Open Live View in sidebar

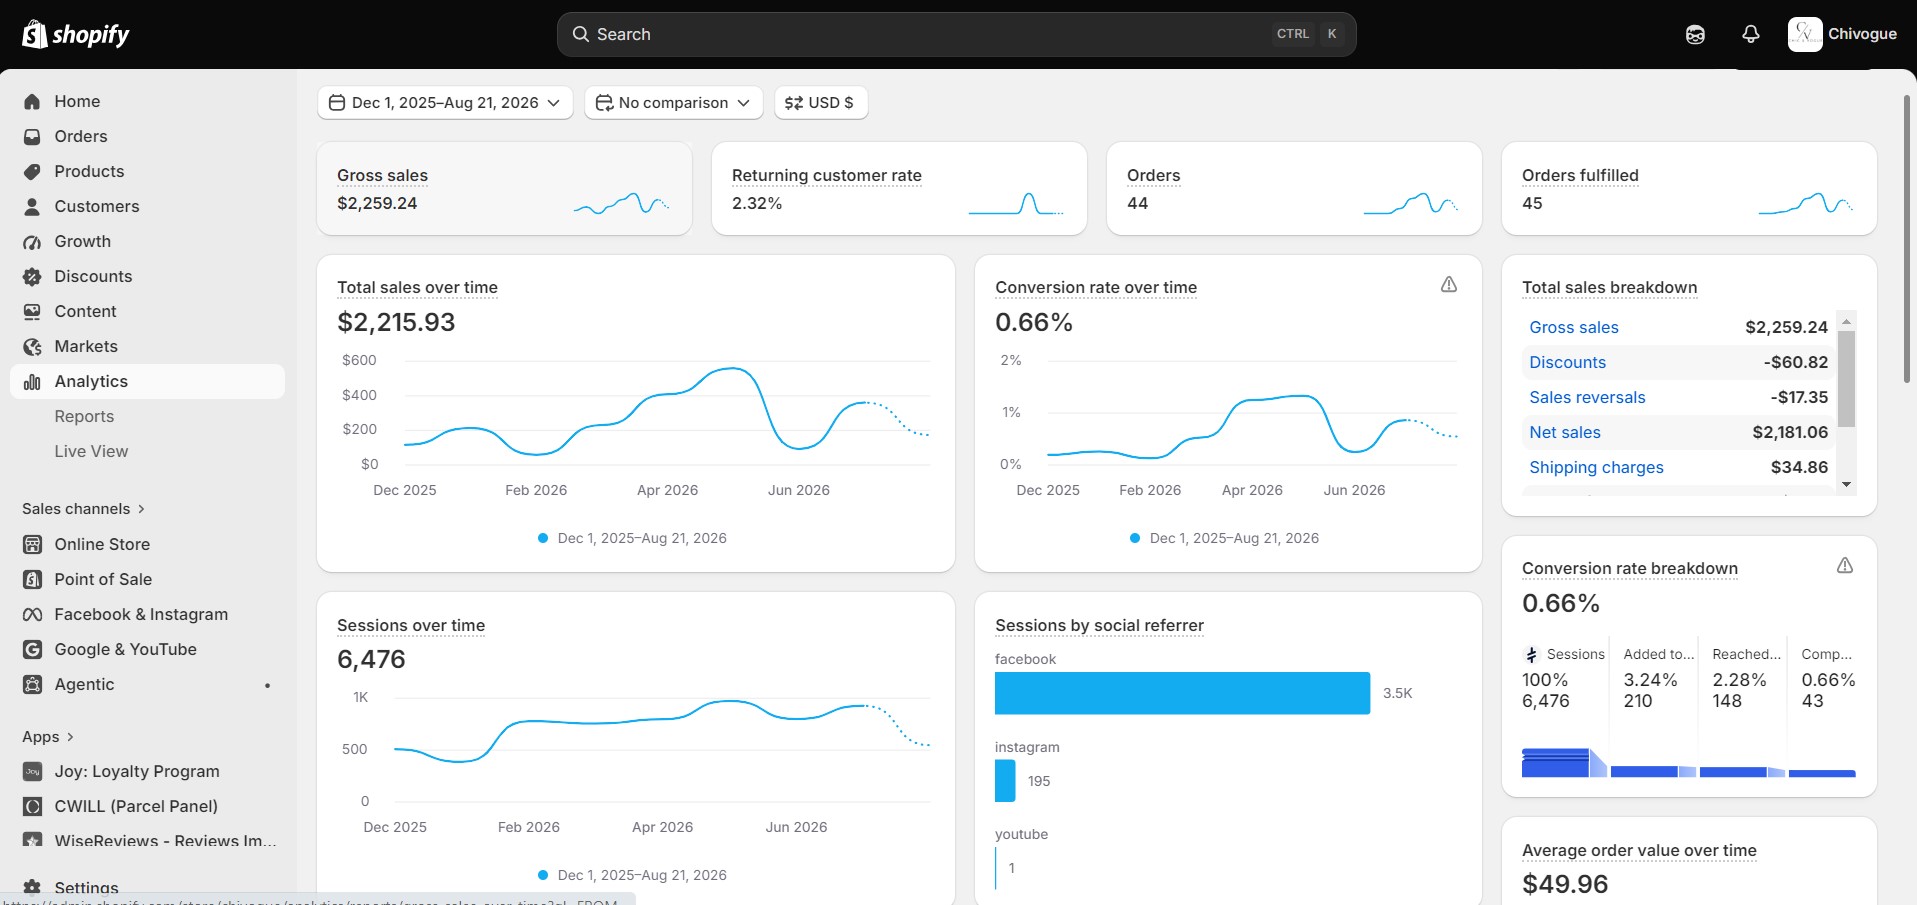pyautogui.click(x=91, y=451)
